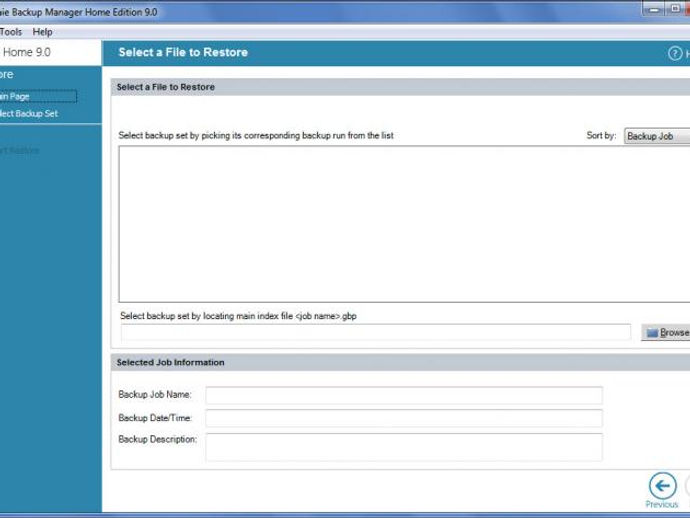Open the Help menu
690x518 pixels.
(x=42, y=32)
